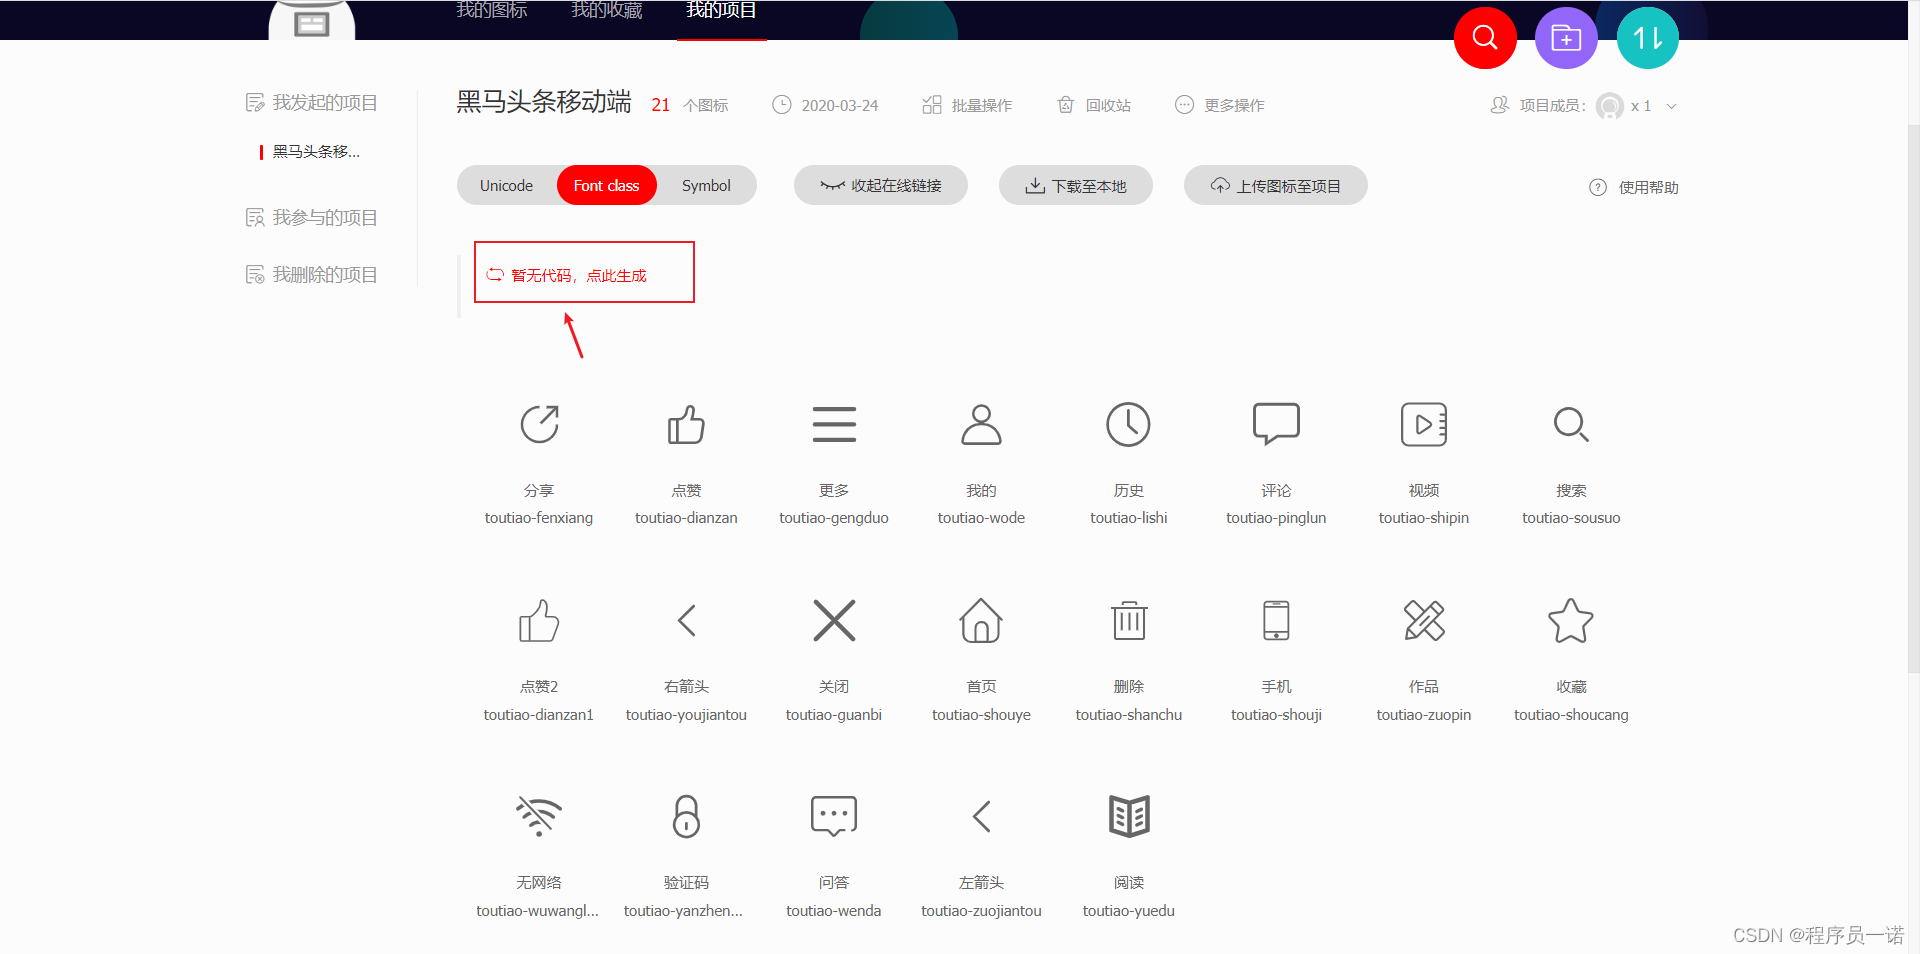The height and width of the screenshot is (954, 1920).
Task: Click 下载至本地 button
Action: 1075,185
